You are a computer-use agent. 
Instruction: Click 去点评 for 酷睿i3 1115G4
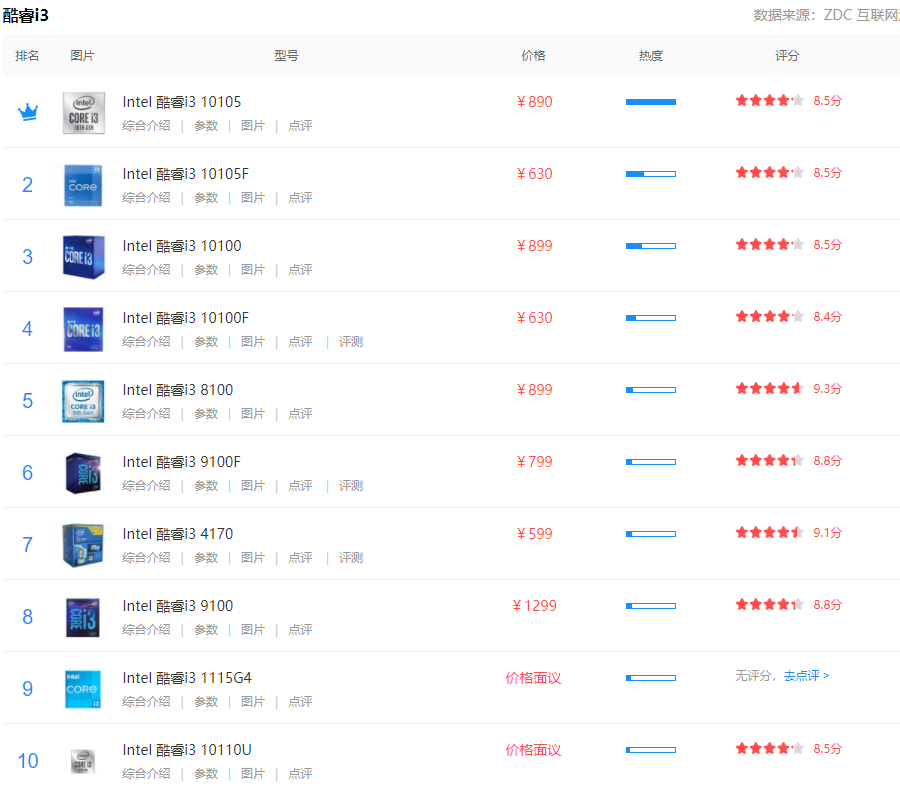(806, 676)
